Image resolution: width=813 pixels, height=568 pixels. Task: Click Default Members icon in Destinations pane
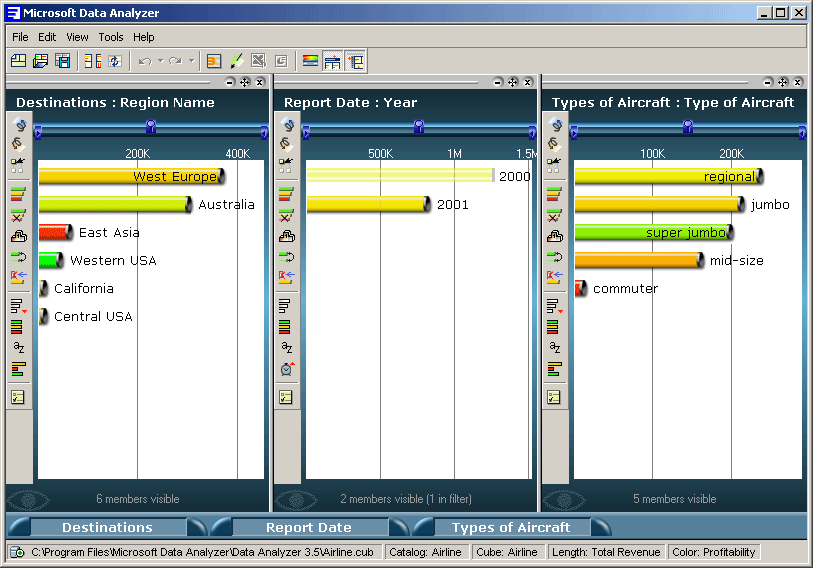(19, 165)
